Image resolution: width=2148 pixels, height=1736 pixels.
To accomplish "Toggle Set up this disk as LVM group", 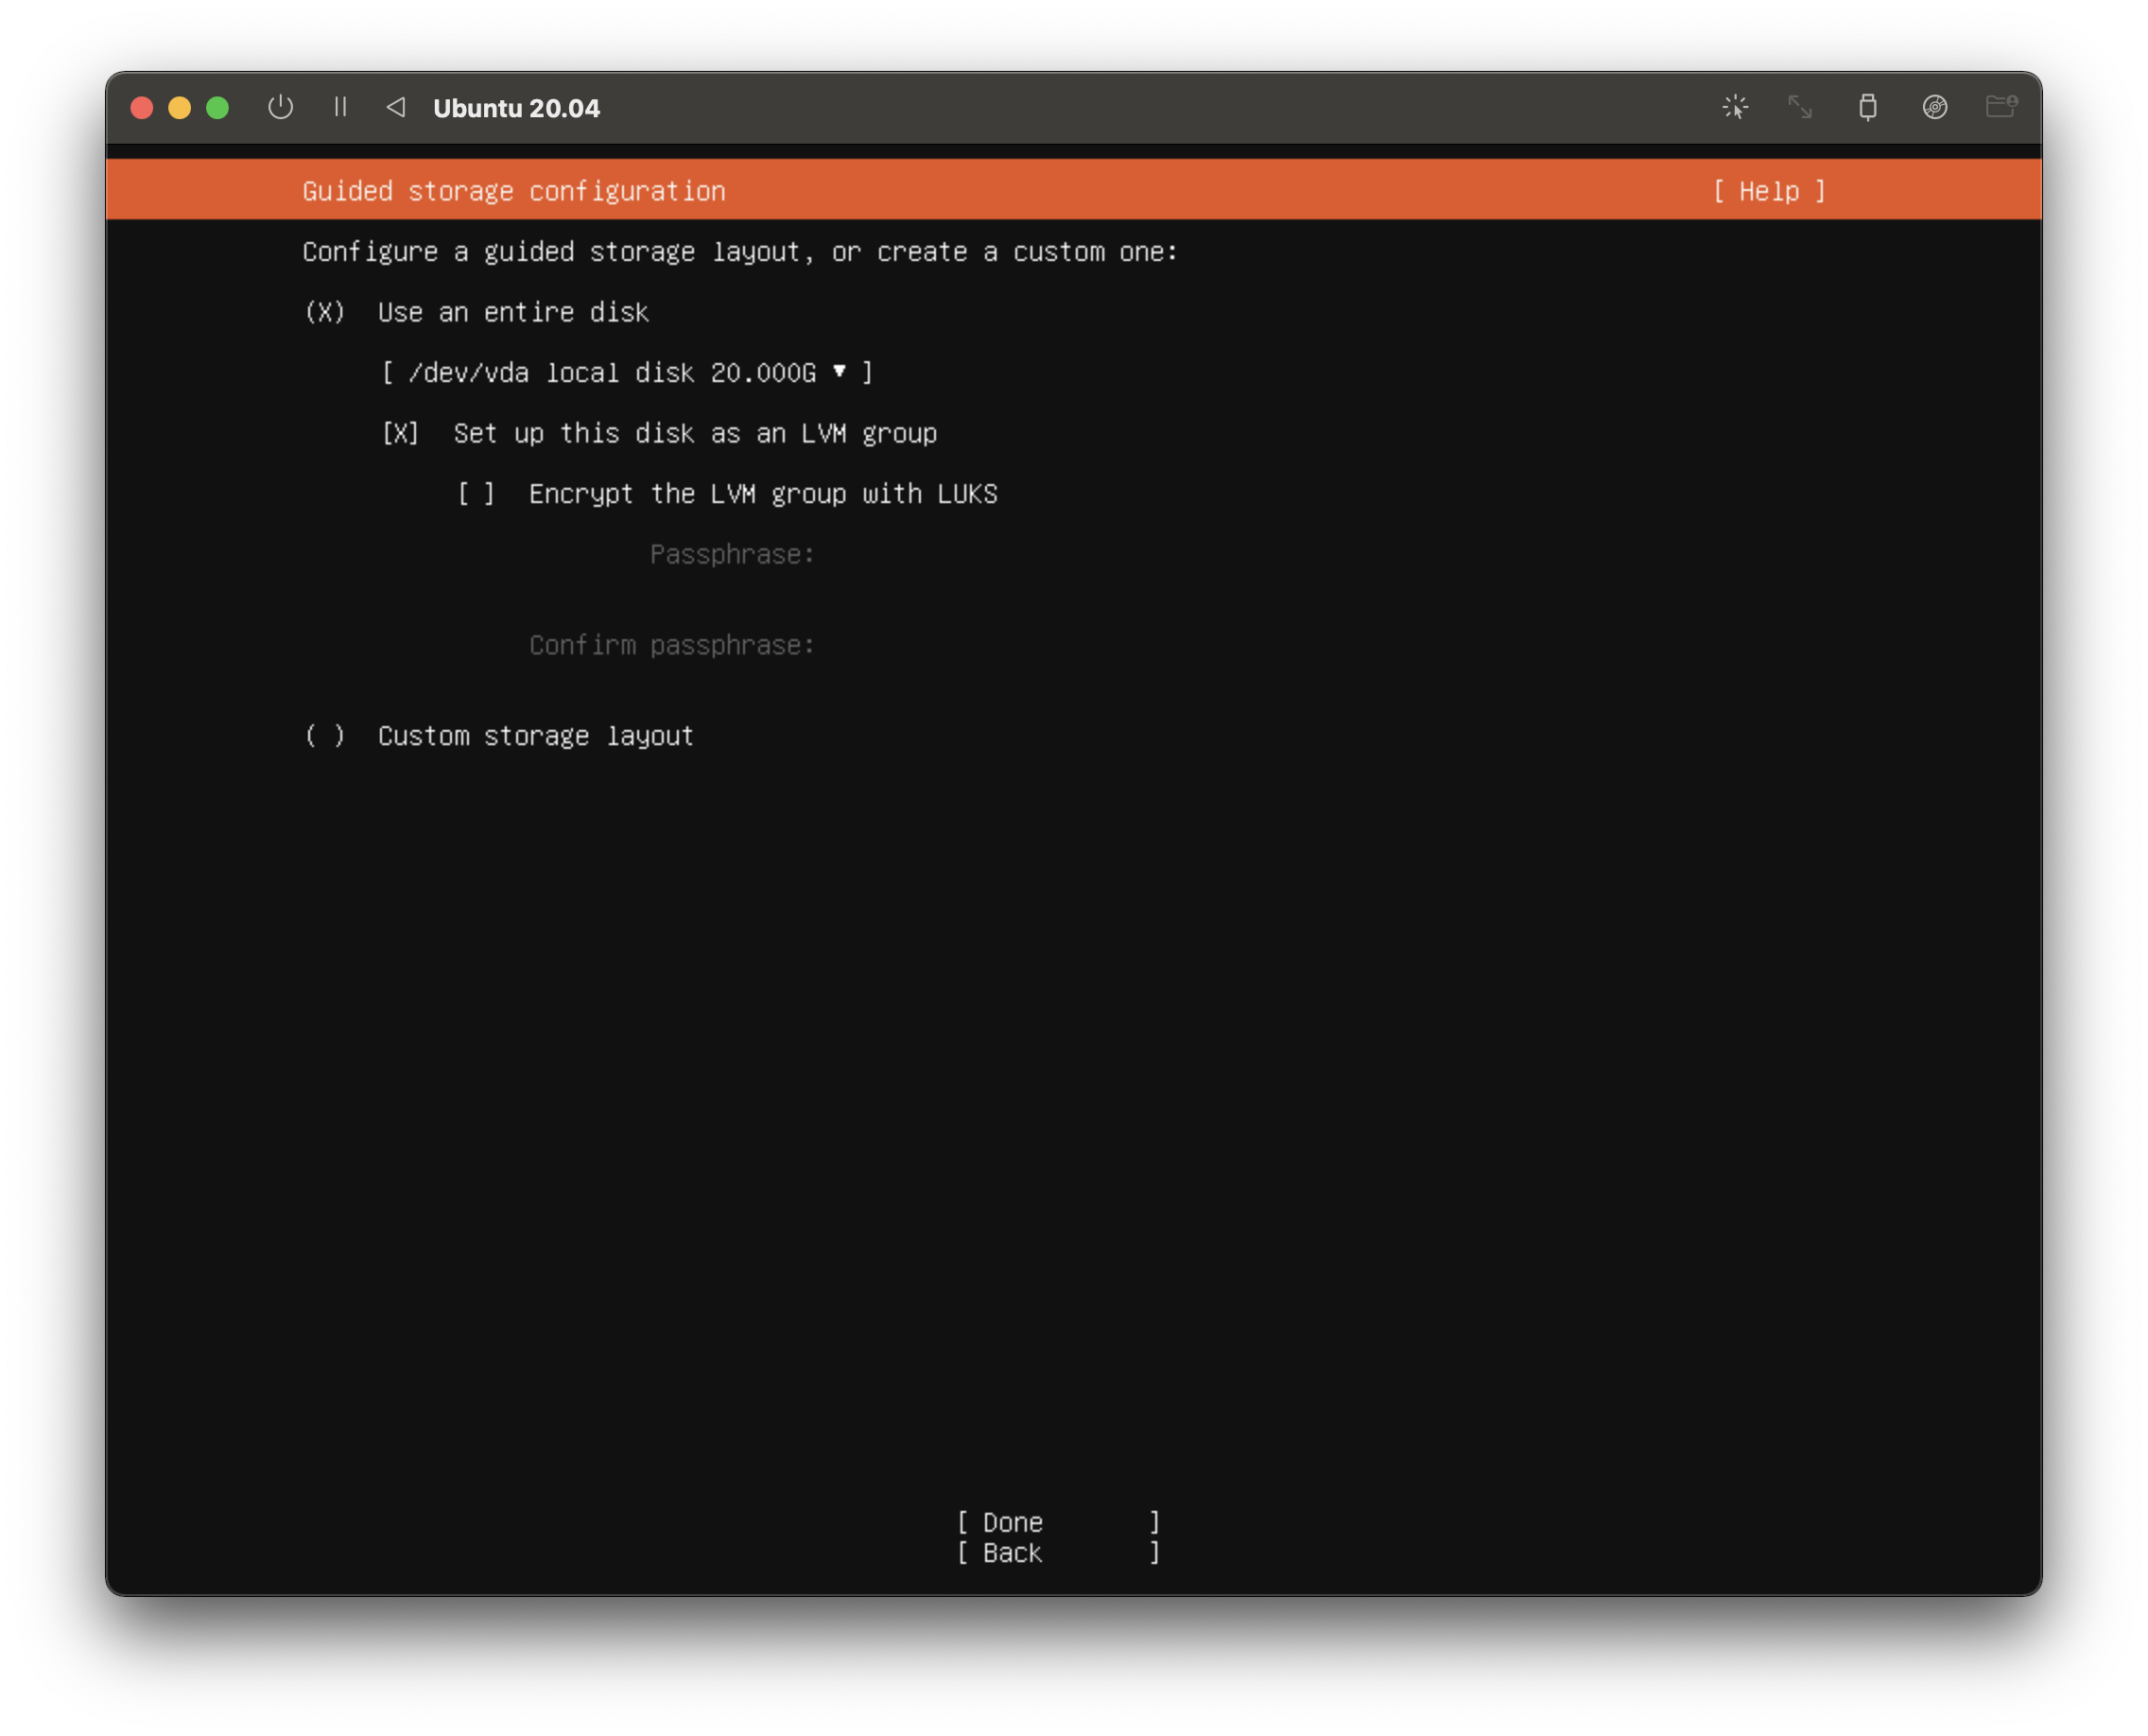I will coord(400,434).
